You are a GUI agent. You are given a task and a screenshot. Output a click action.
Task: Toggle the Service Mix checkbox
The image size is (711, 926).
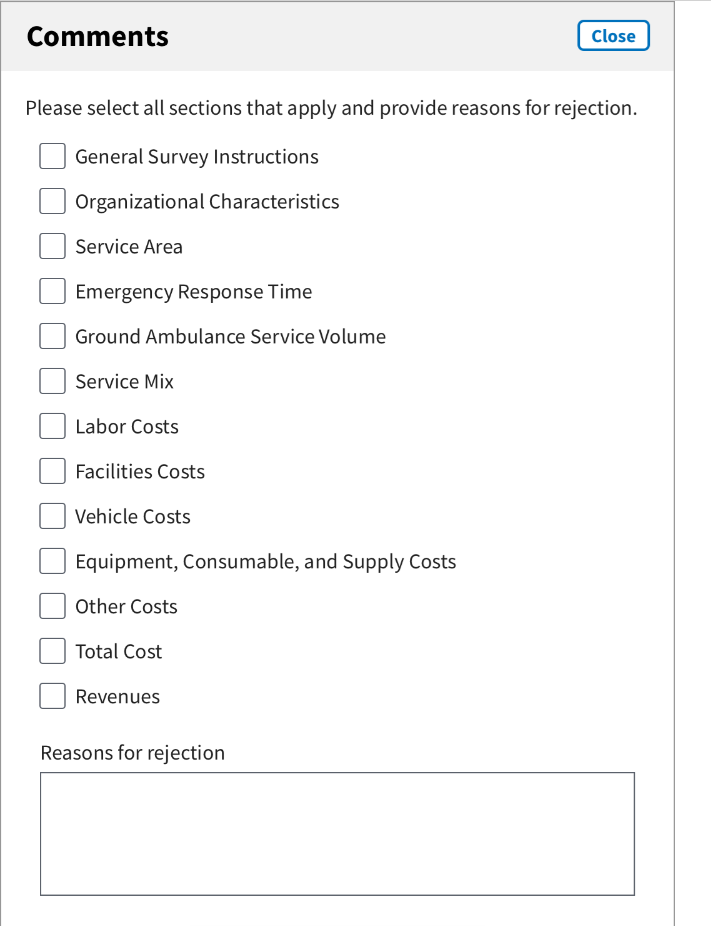(53, 382)
